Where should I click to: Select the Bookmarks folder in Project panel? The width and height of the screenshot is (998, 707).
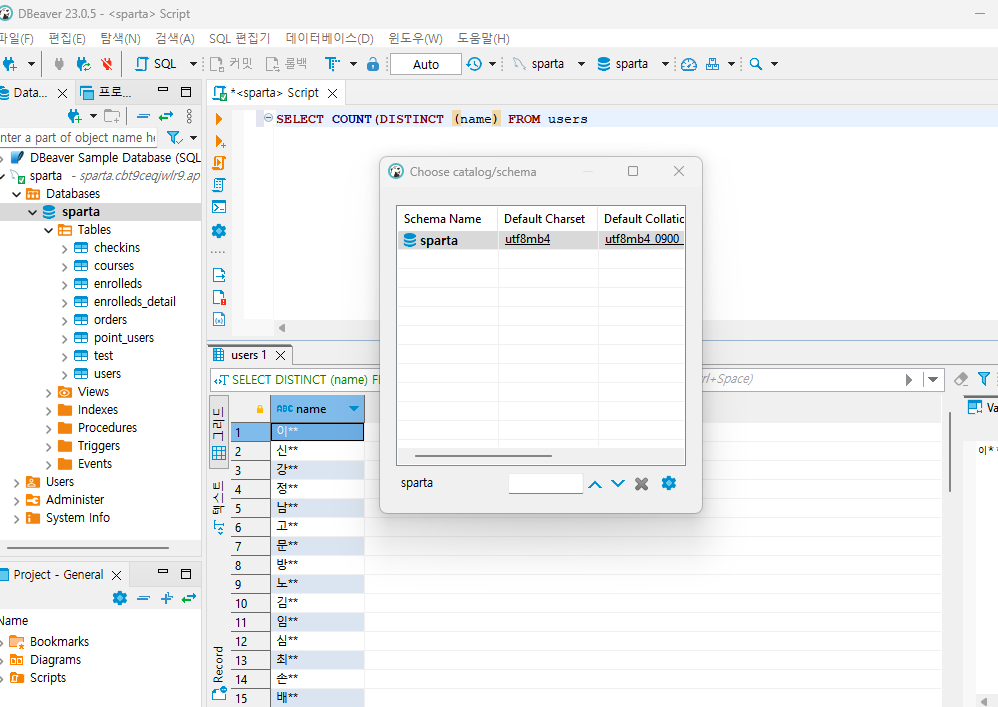[x=59, y=641]
